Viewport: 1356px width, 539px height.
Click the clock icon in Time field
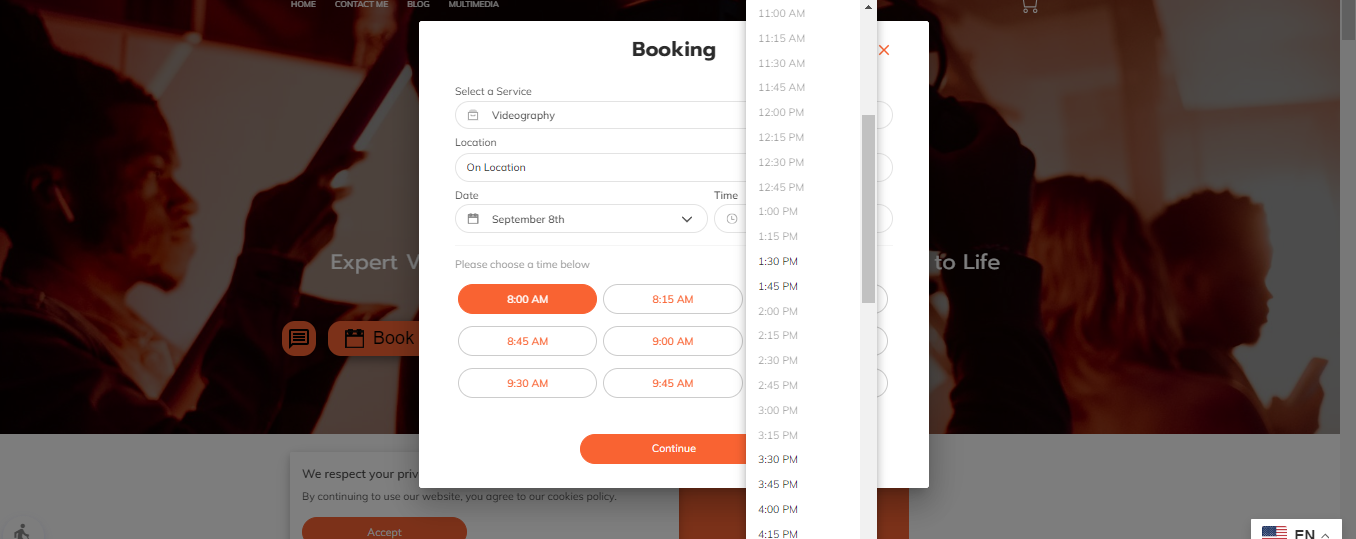point(732,219)
